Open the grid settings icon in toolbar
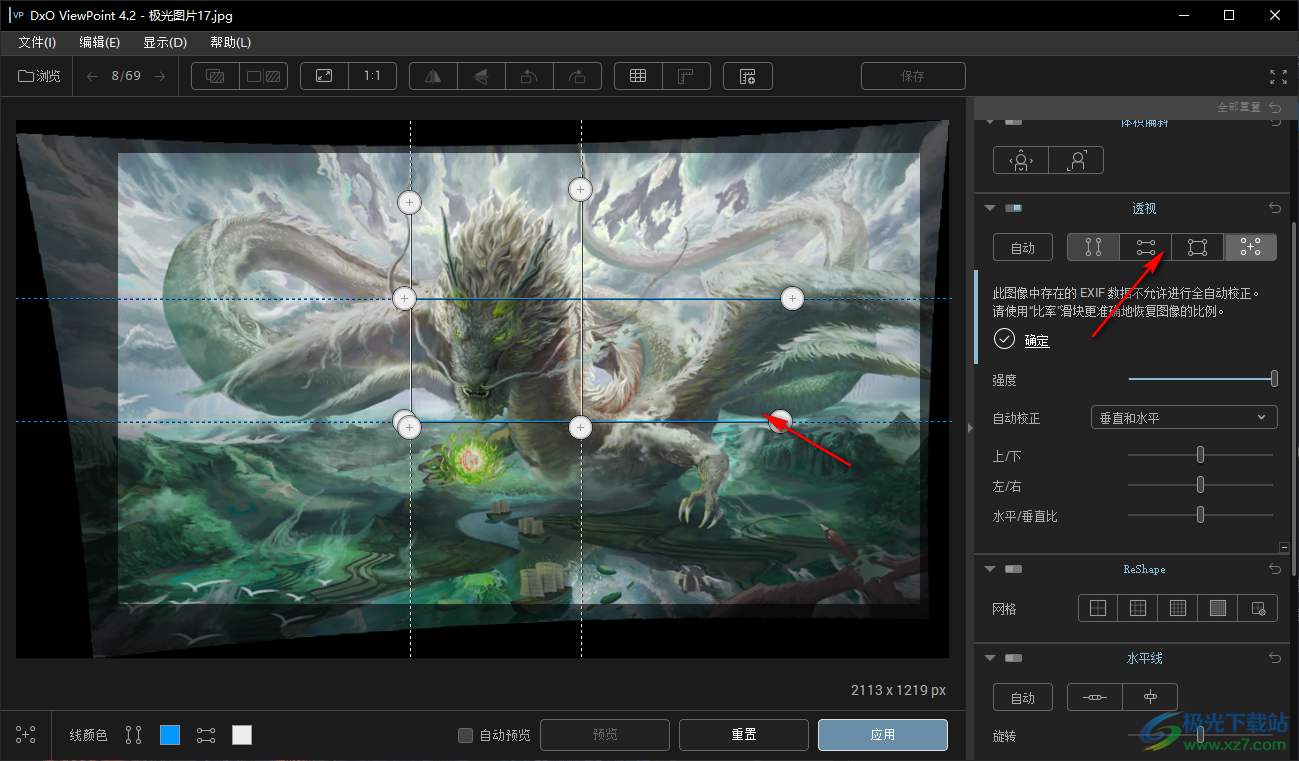 (x=747, y=76)
